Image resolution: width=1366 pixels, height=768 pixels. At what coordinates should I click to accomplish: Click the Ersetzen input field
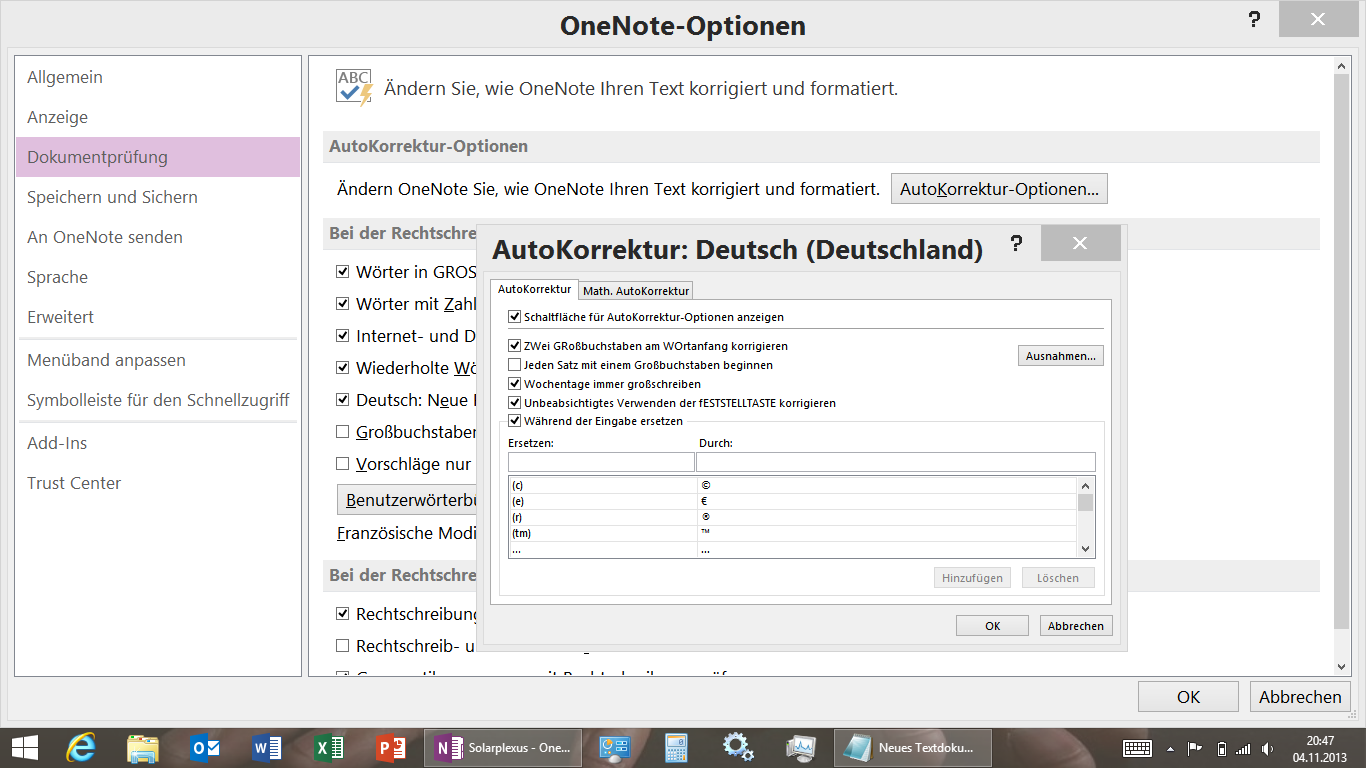pyautogui.click(x=601, y=462)
